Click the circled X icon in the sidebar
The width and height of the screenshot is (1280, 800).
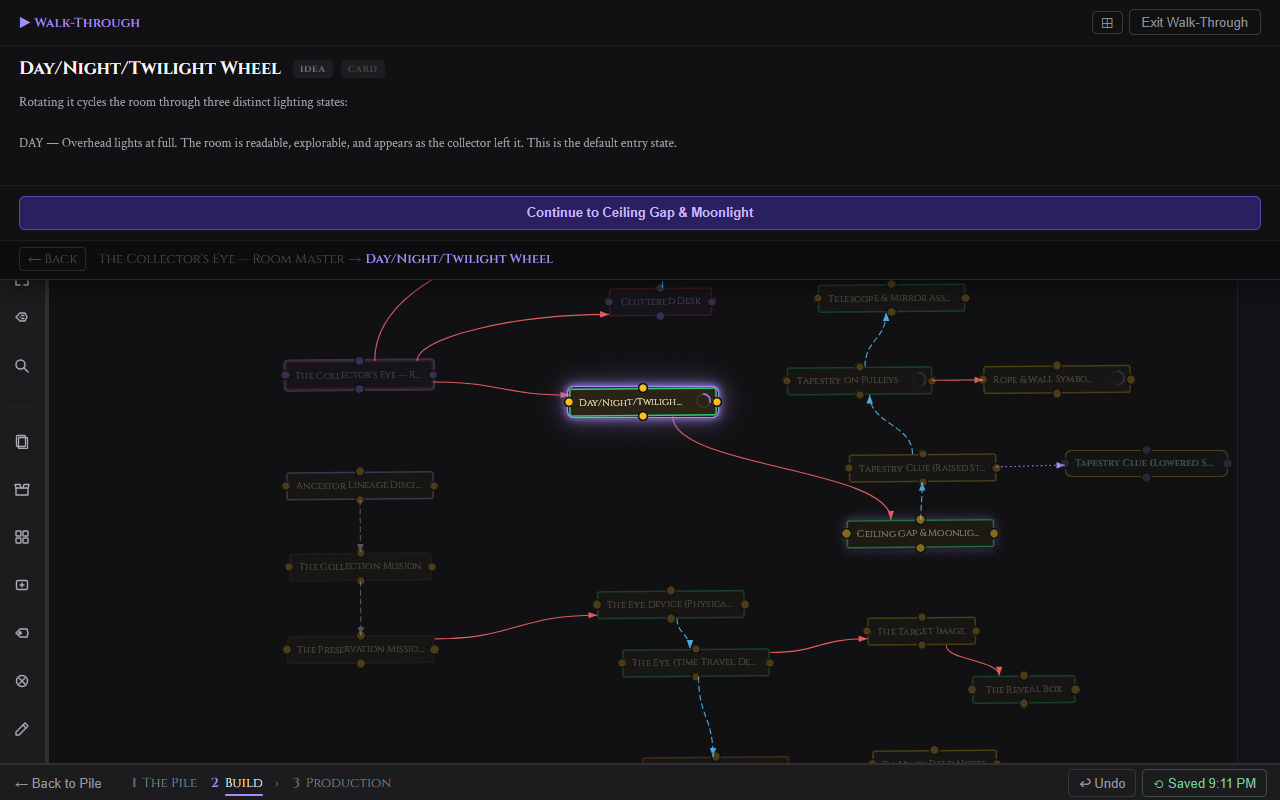[22, 681]
